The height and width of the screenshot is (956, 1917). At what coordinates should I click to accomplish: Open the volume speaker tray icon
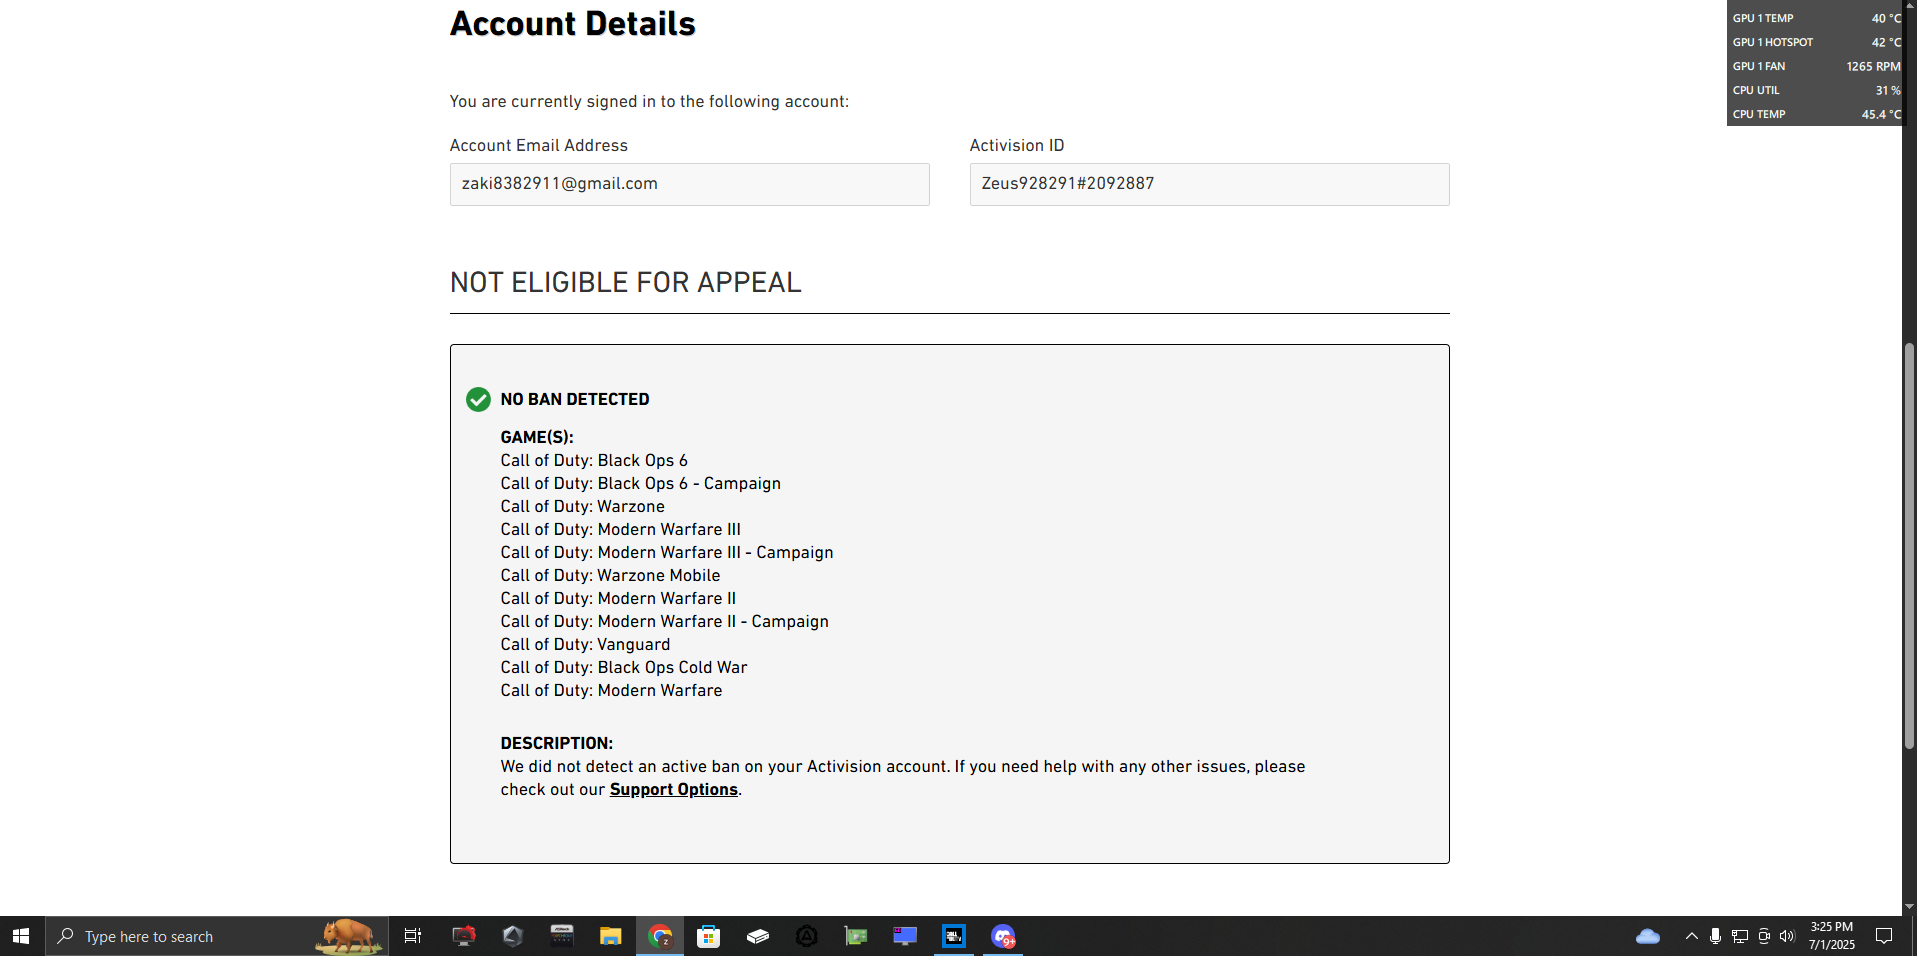pyautogui.click(x=1787, y=936)
